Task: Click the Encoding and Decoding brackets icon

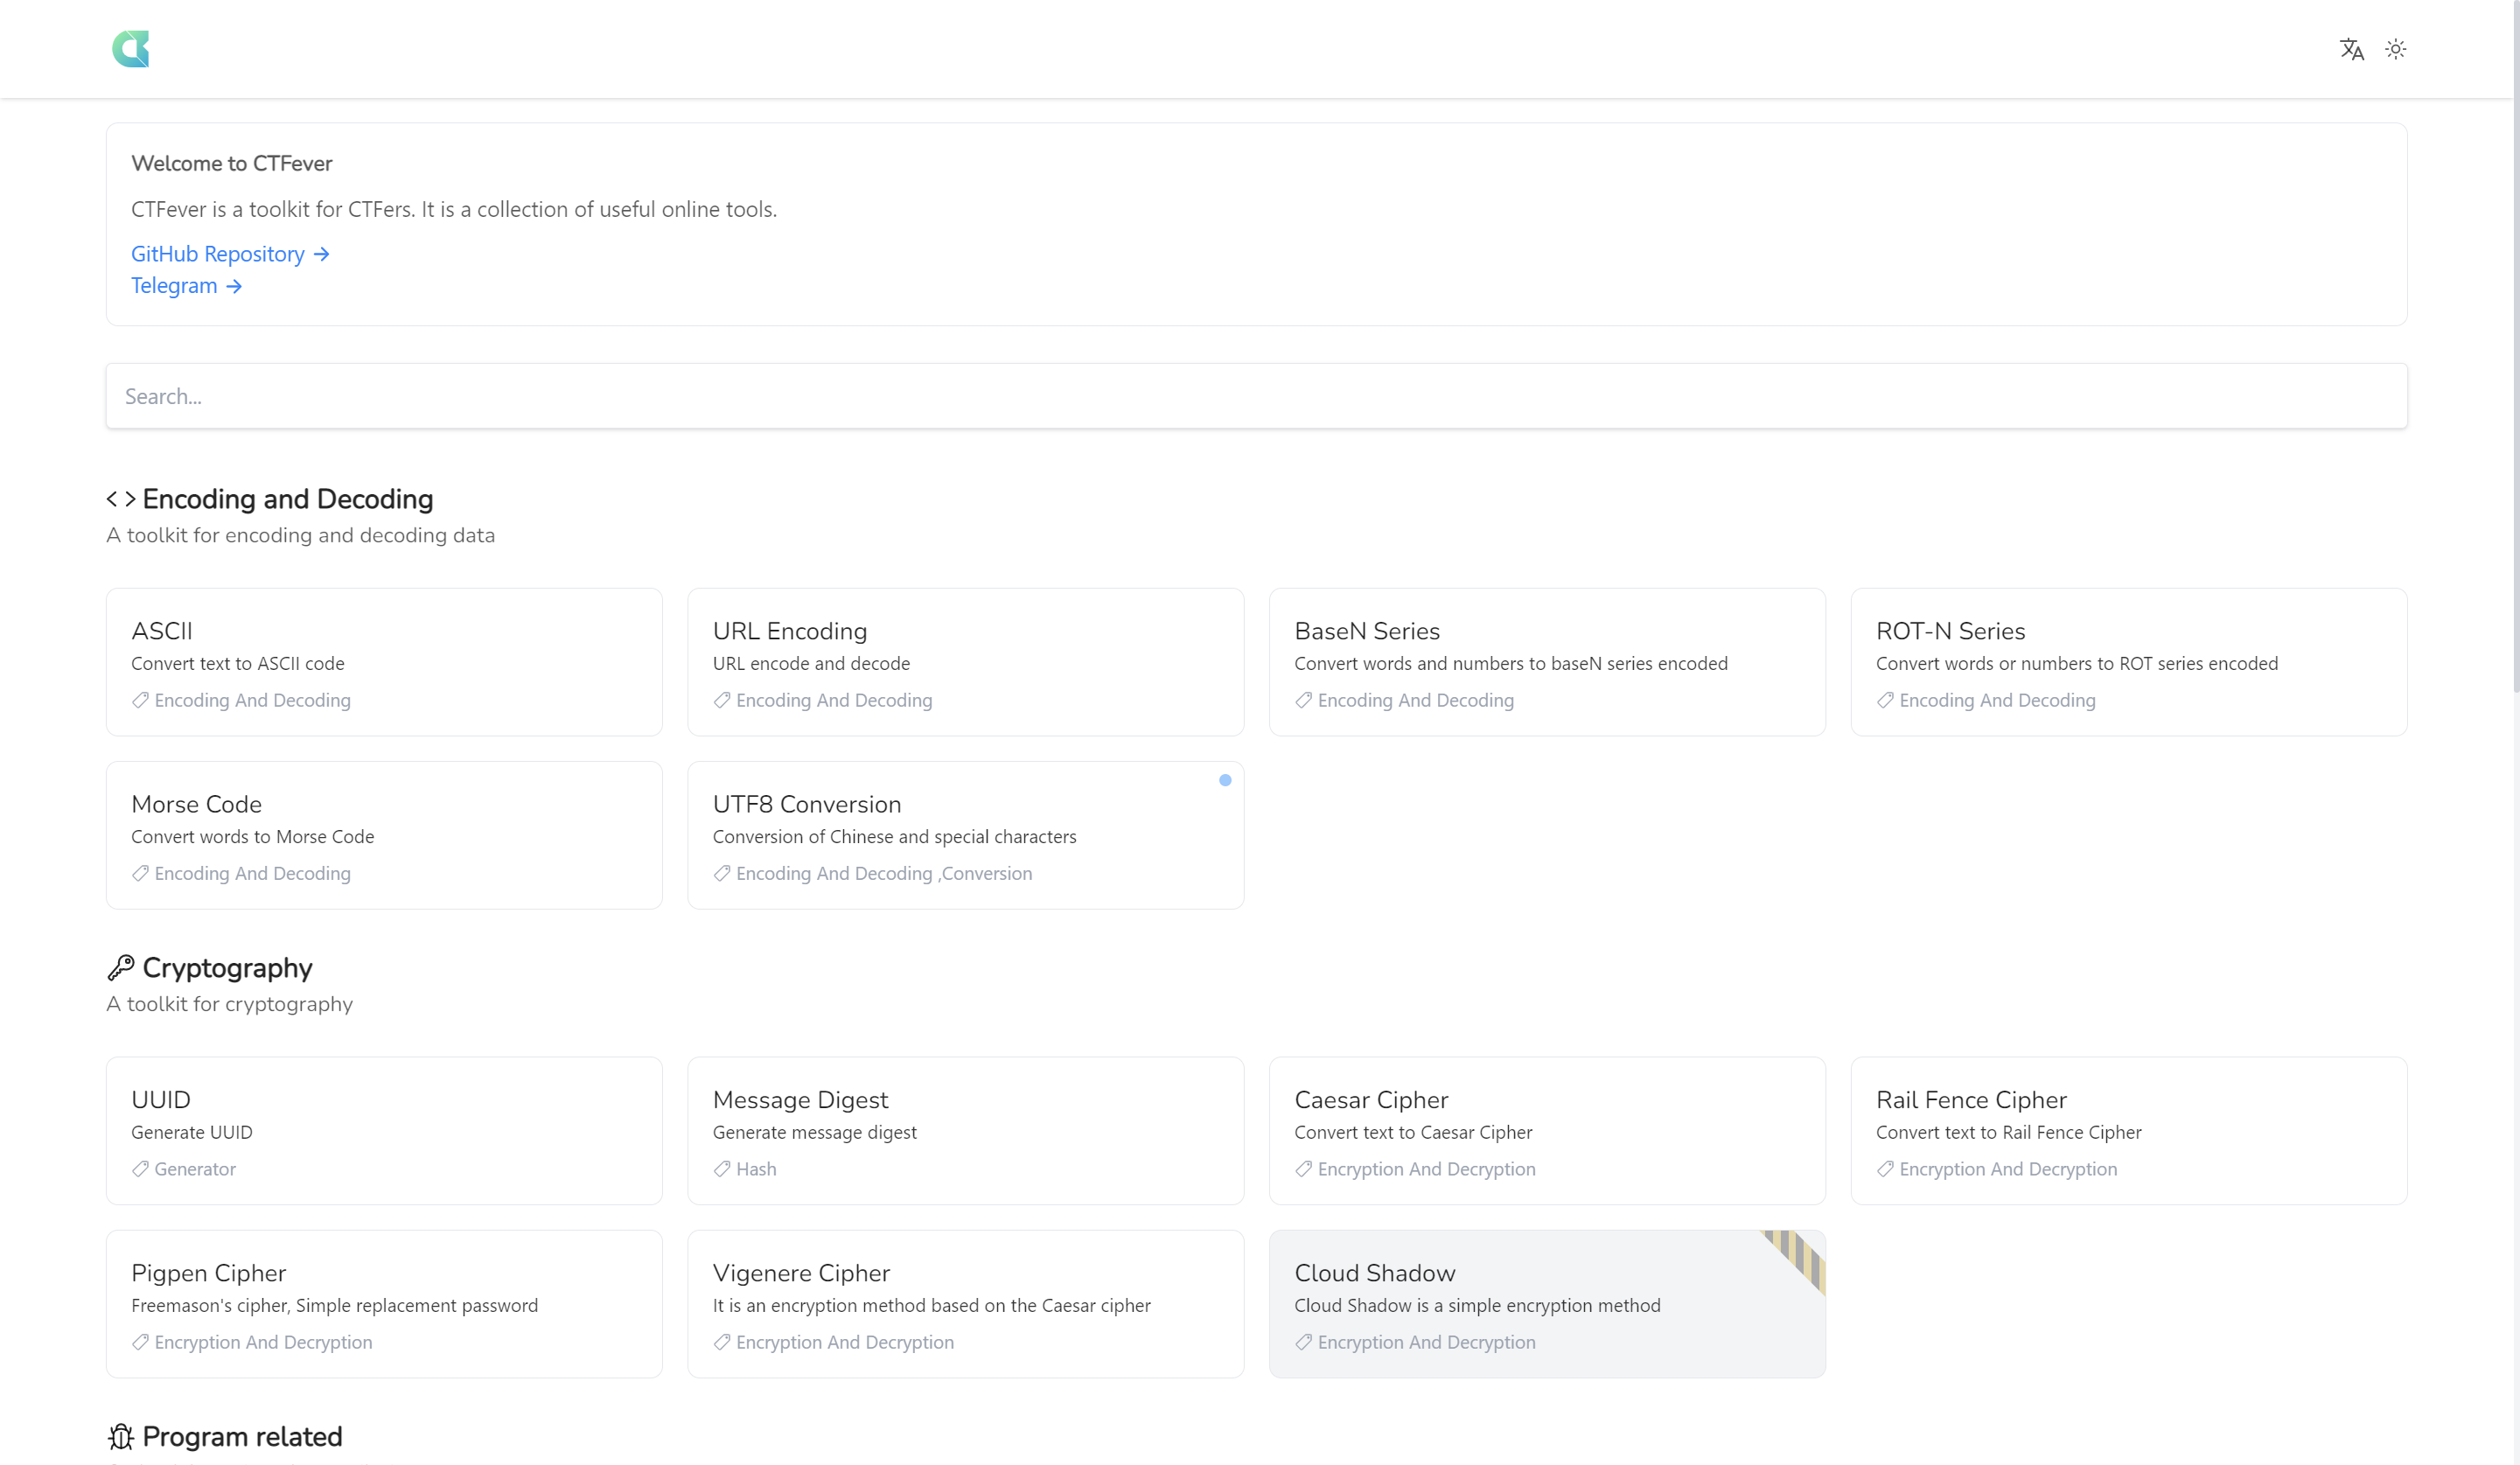Action: tap(121, 499)
